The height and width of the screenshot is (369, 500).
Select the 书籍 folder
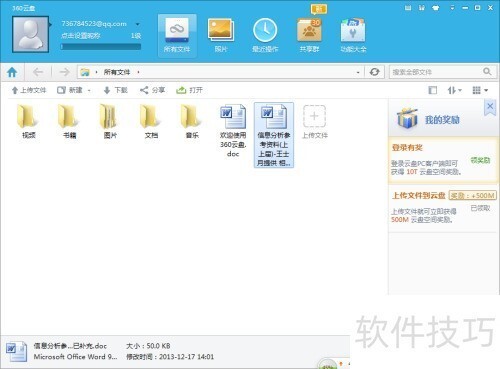pyautogui.click(x=69, y=121)
